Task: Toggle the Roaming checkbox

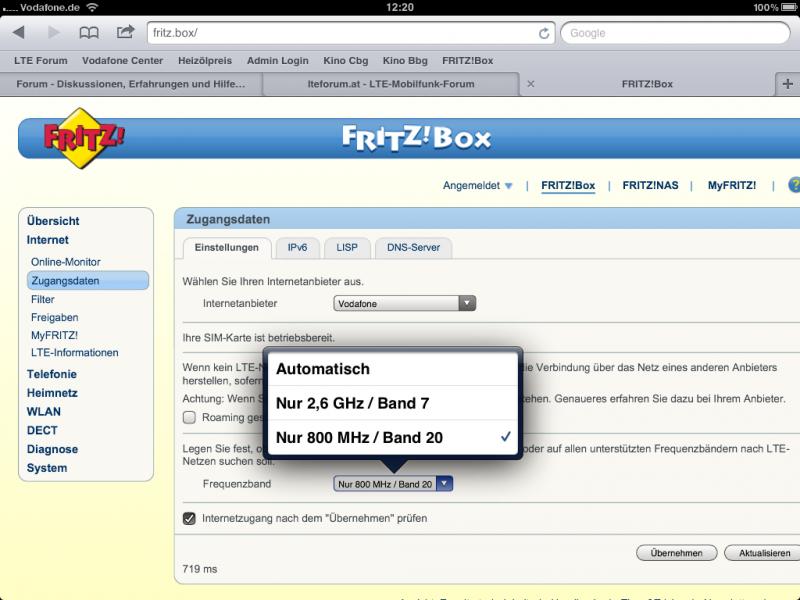Action: [x=189, y=418]
